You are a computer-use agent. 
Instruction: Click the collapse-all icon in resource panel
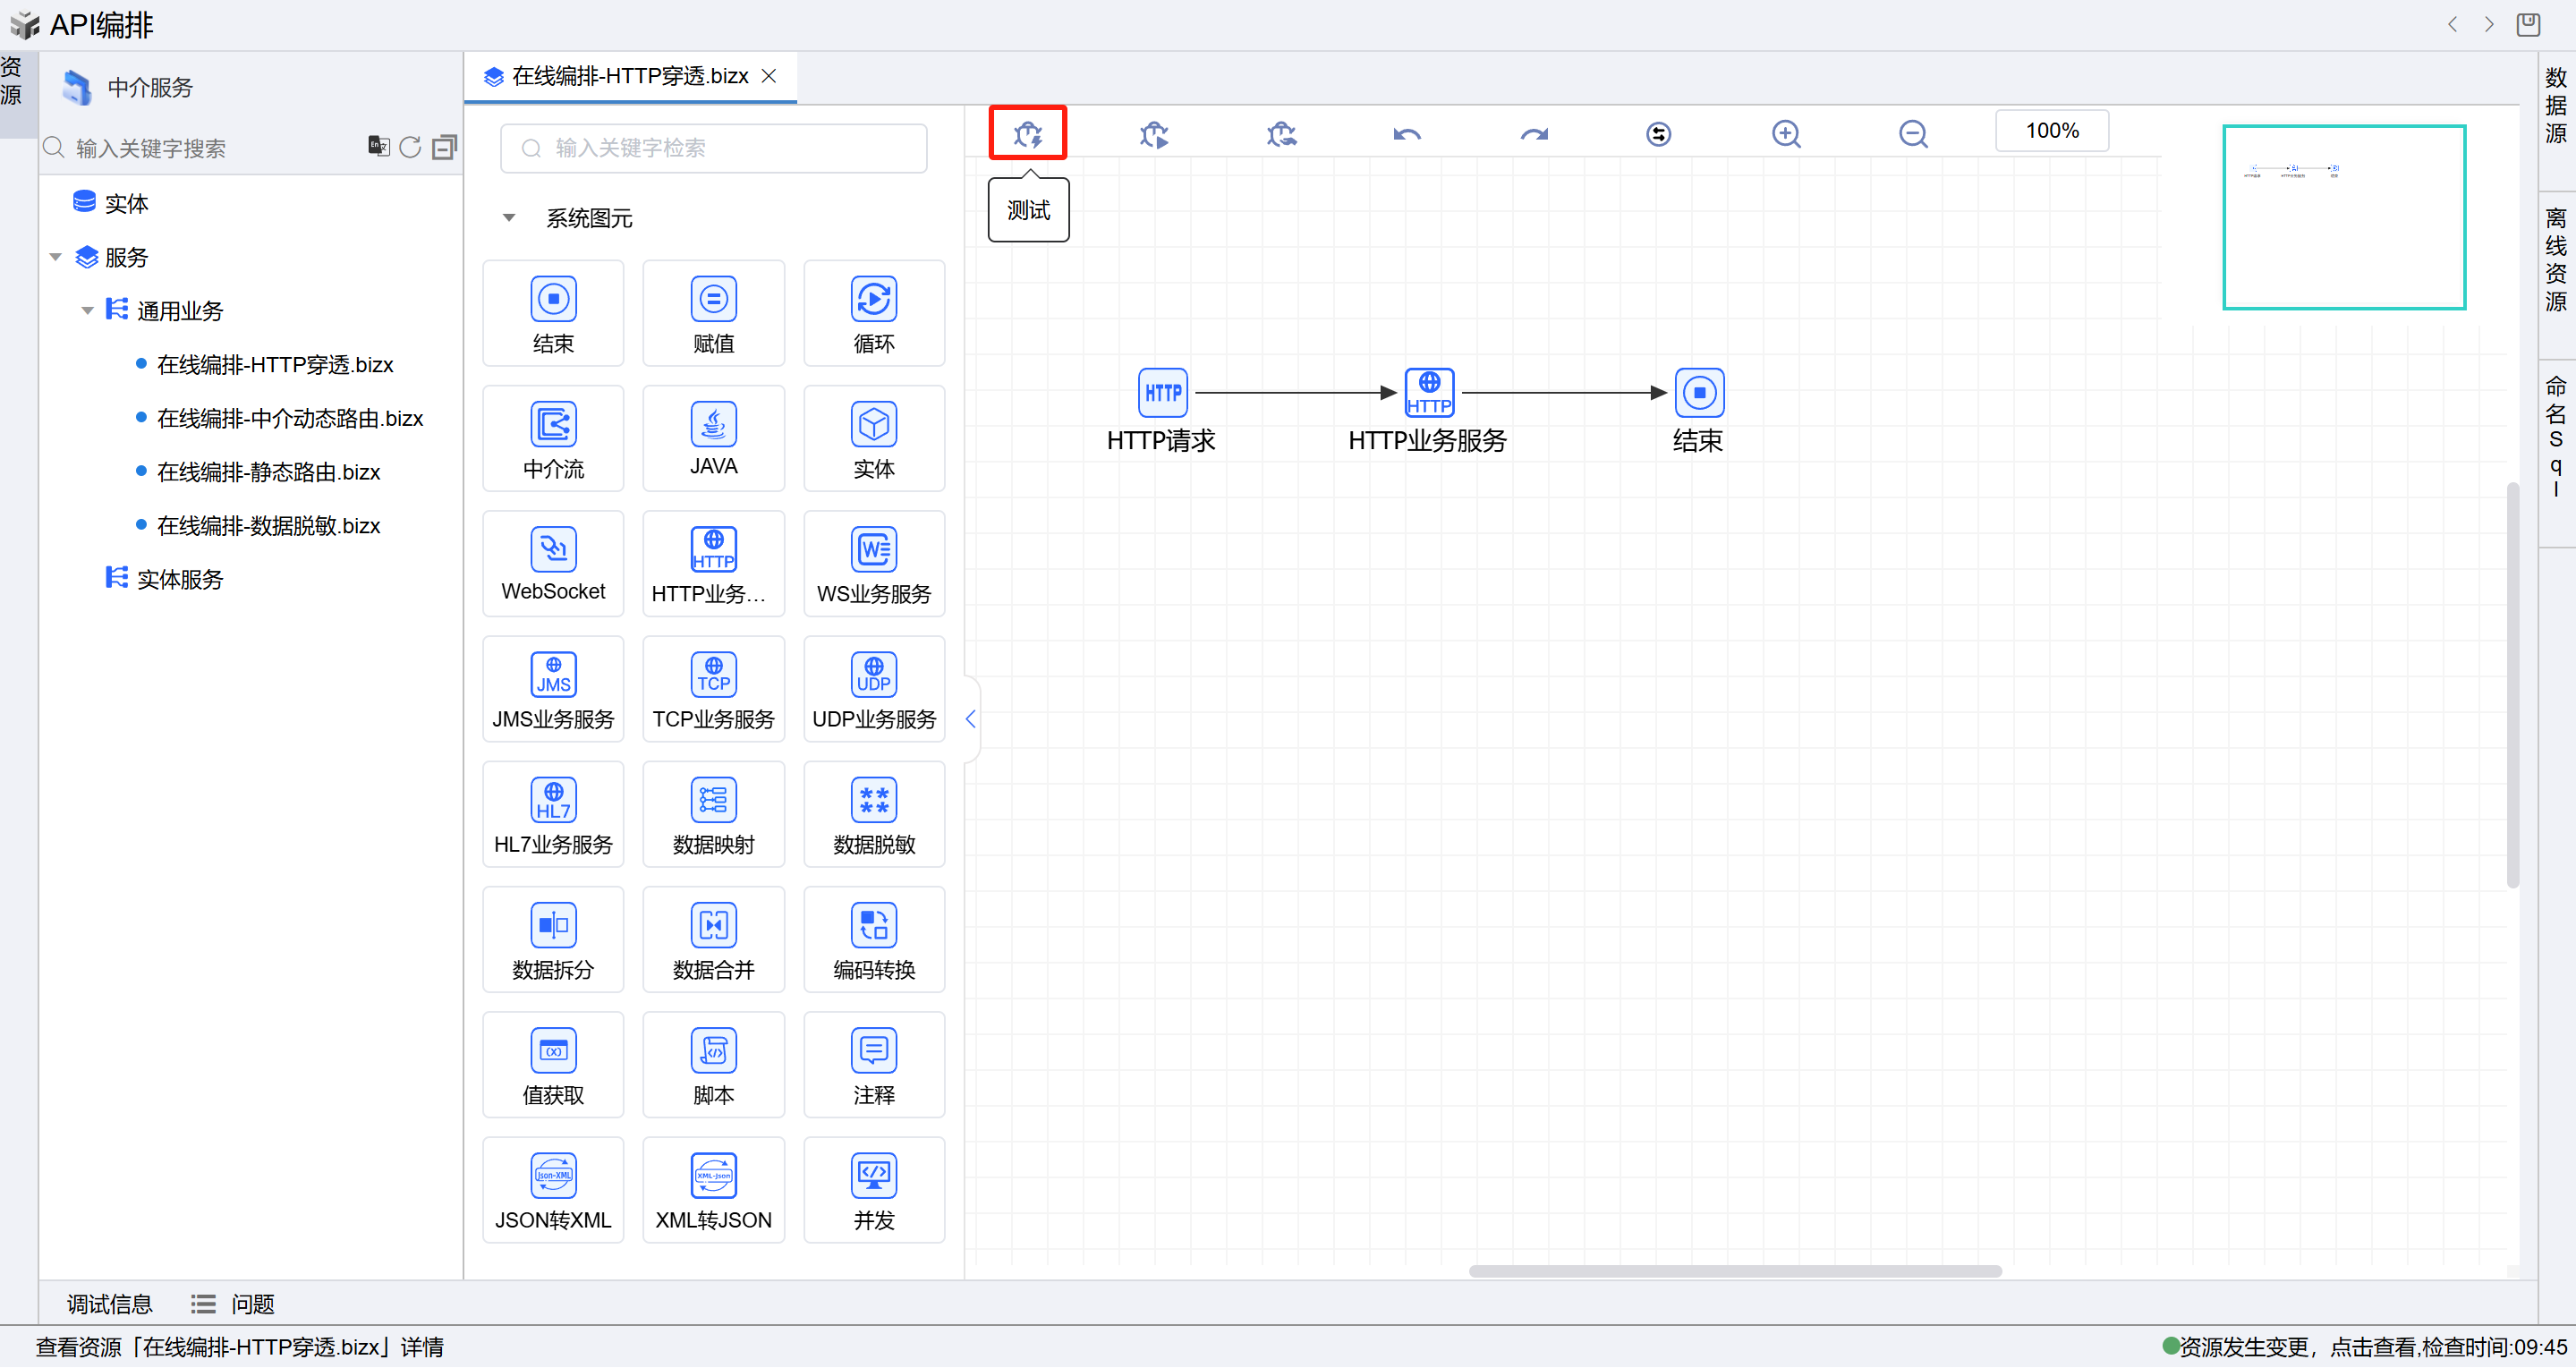point(444,147)
